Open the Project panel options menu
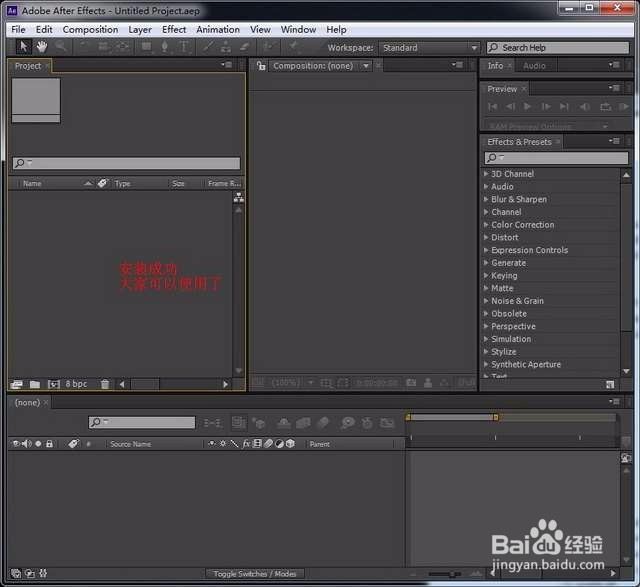Image resolution: width=640 pixels, height=587 pixels. point(227,65)
